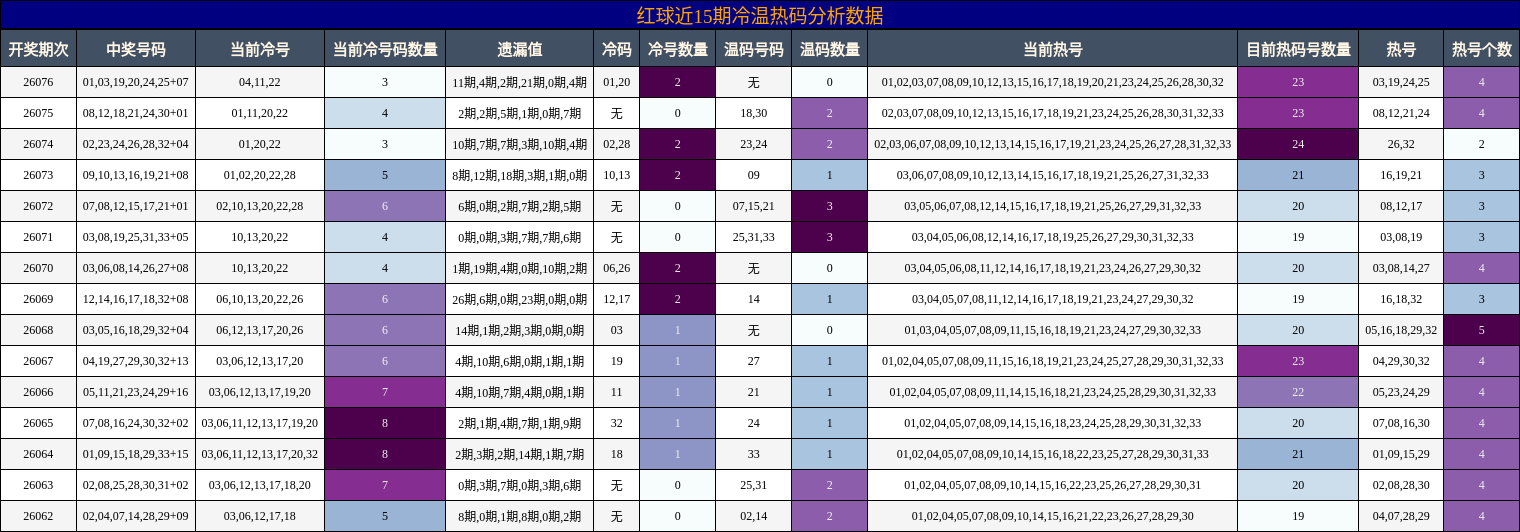The image size is (1520, 532).
Task: Select cold code cell 01,20
Action: coord(617,82)
